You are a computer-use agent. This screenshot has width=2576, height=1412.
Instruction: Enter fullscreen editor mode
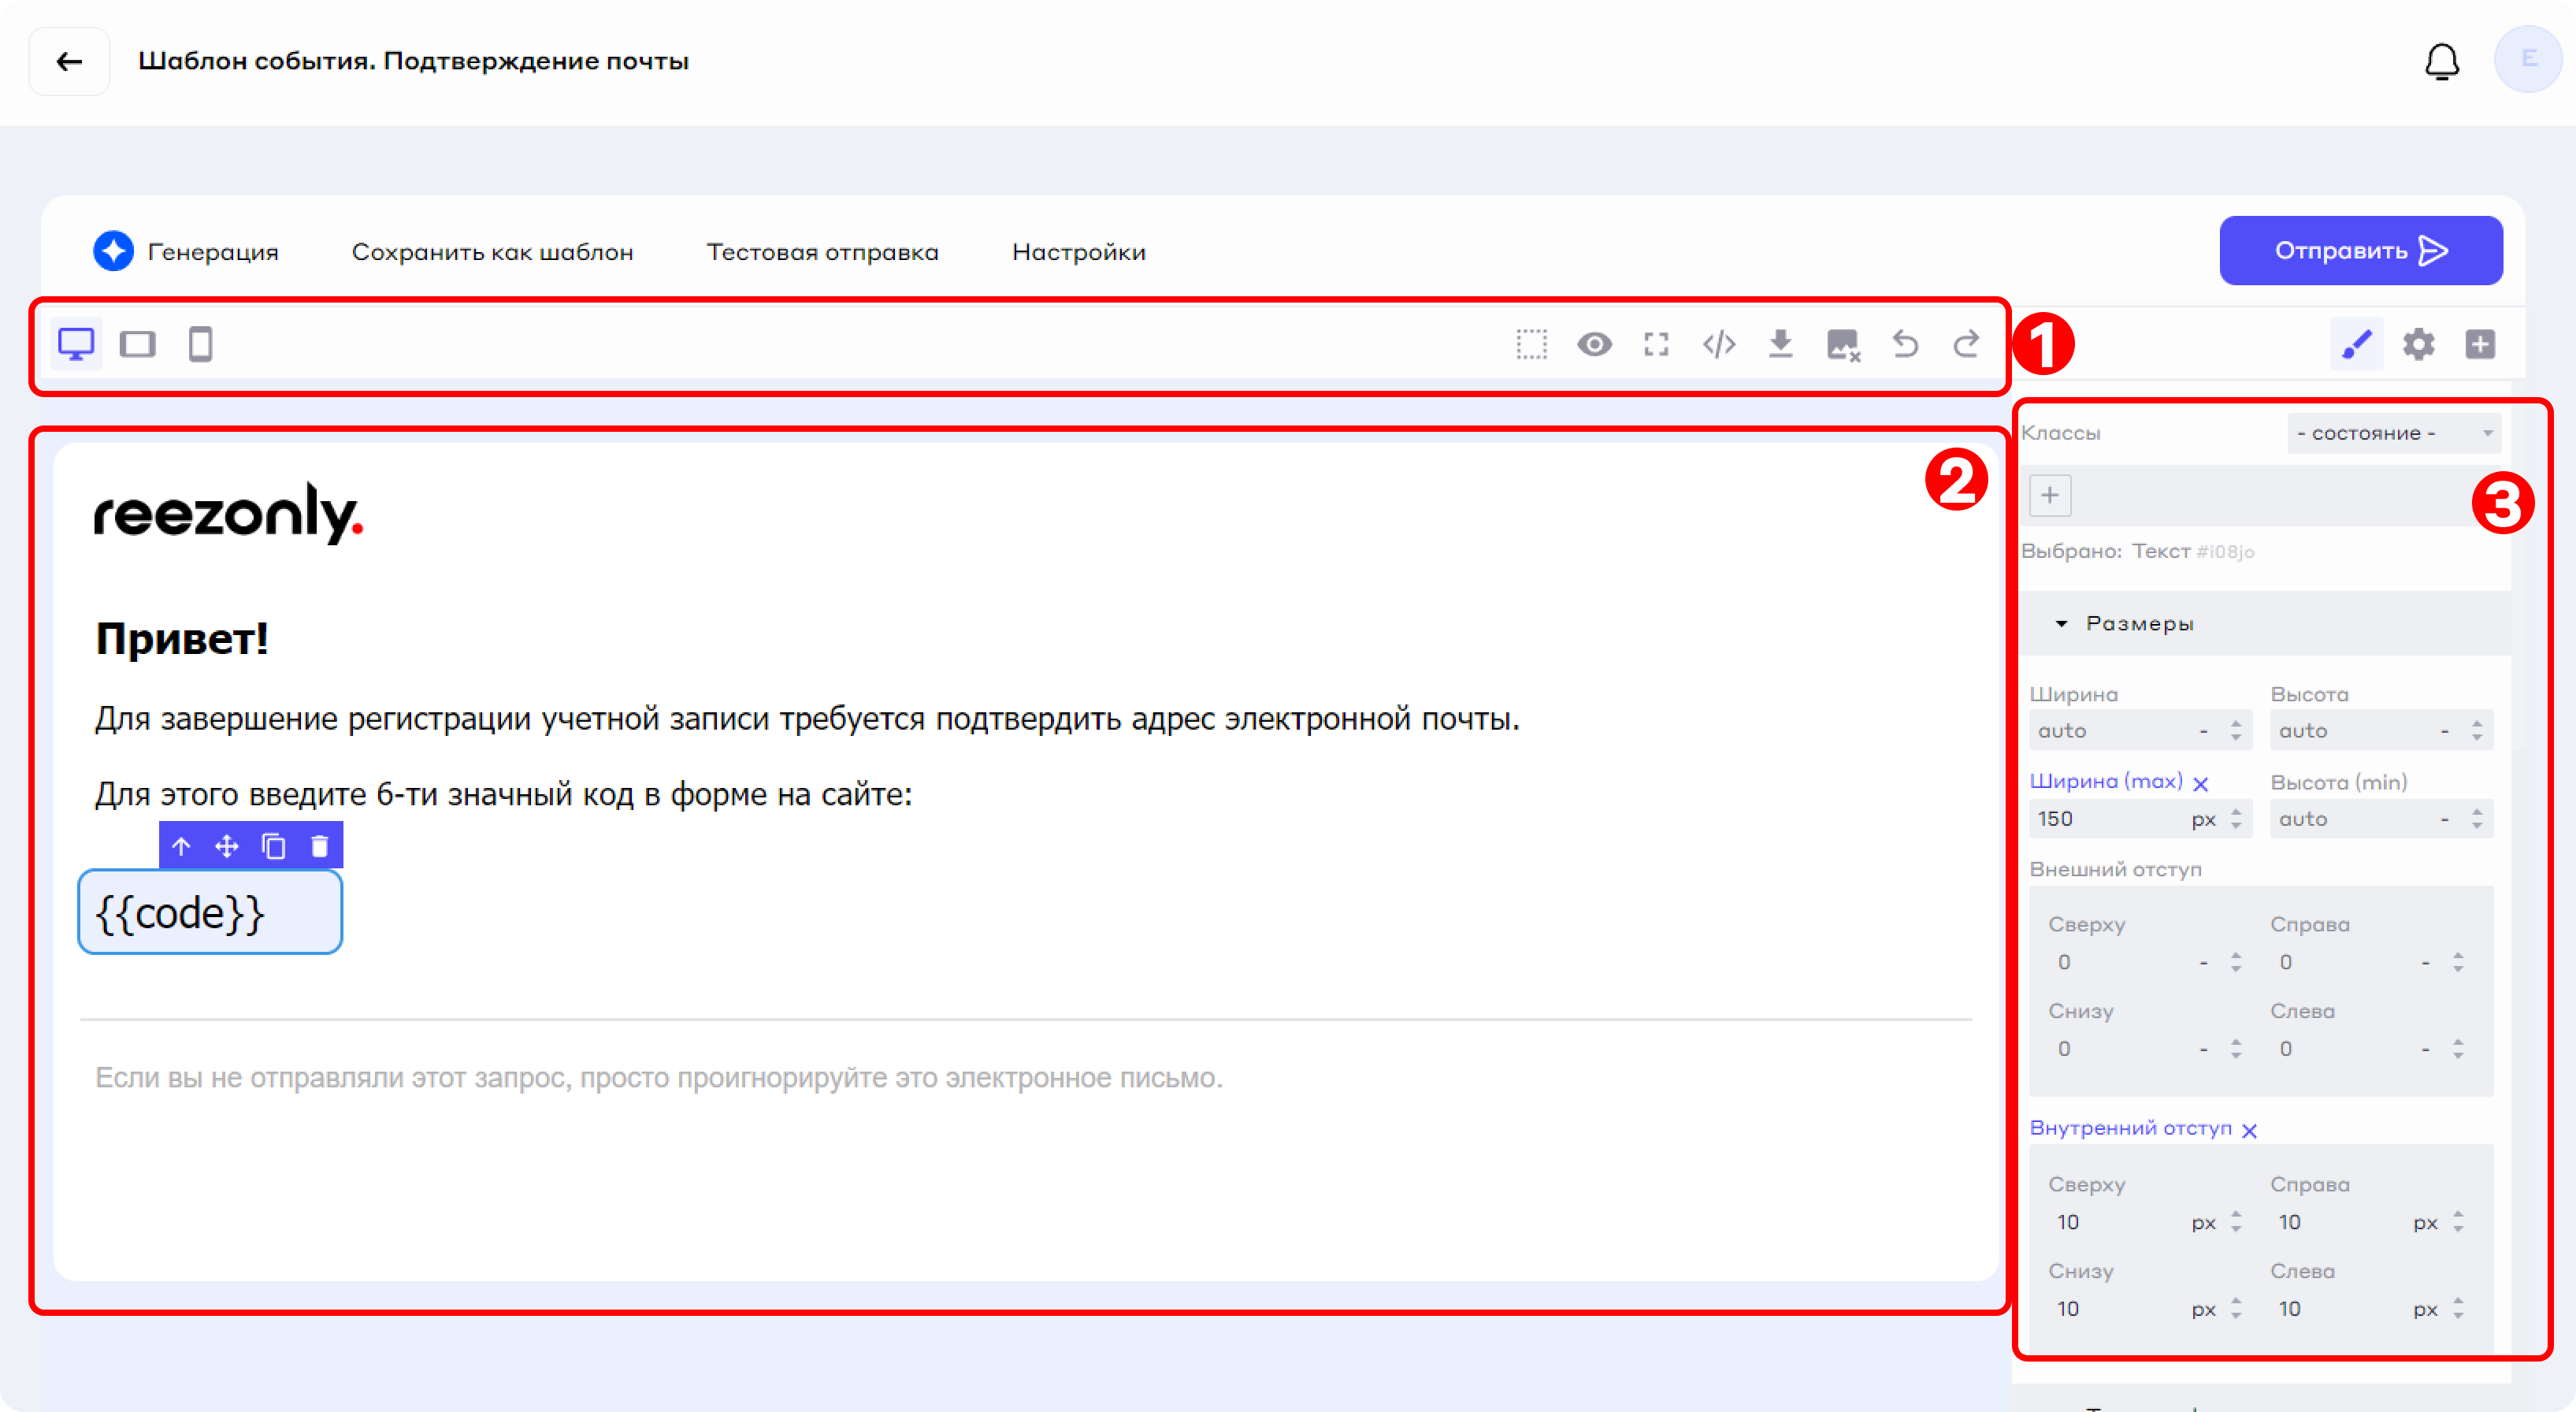pos(1656,345)
